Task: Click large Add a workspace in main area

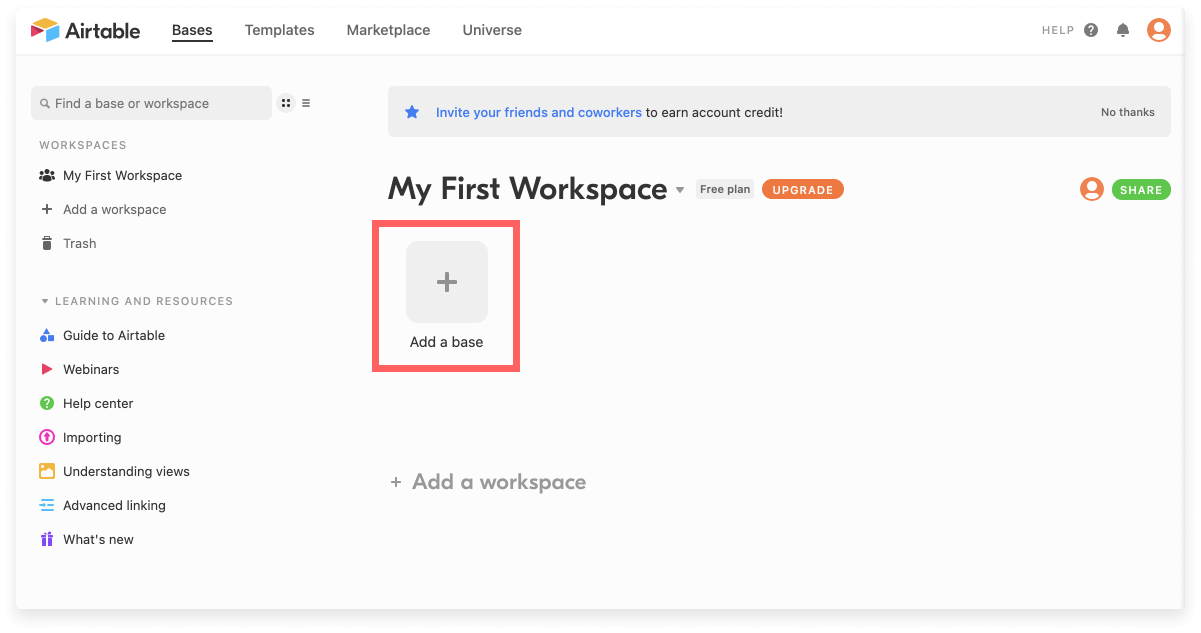Action: coord(488,482)
